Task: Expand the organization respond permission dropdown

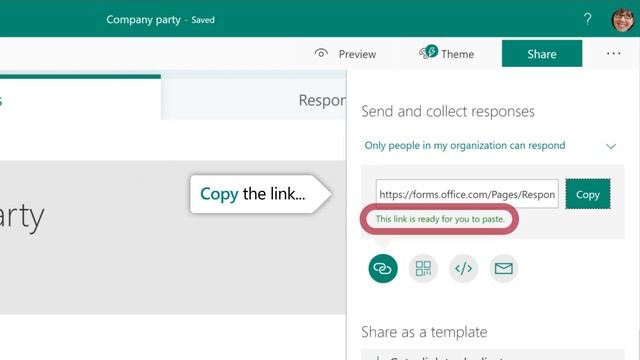Action: pyautogui.click(x=490, y=146)
